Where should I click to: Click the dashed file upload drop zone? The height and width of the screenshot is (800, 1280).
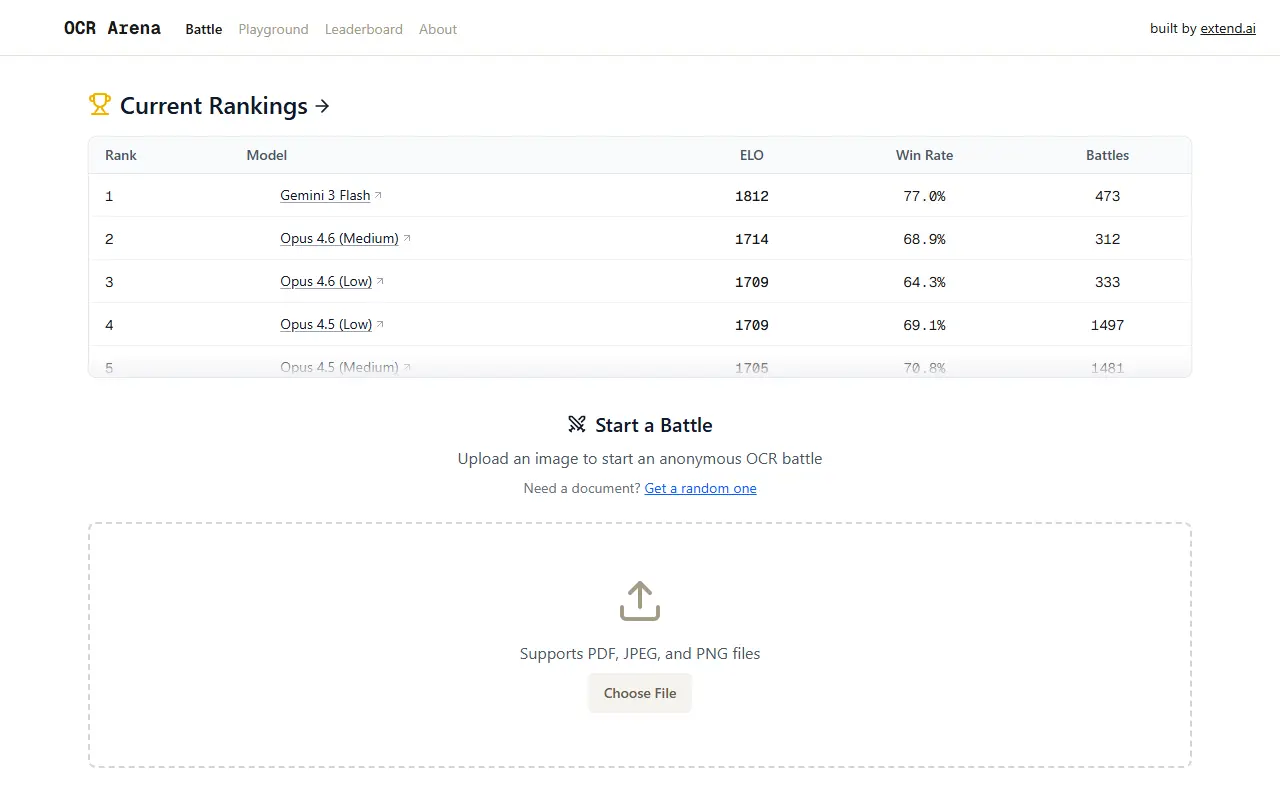640,645
